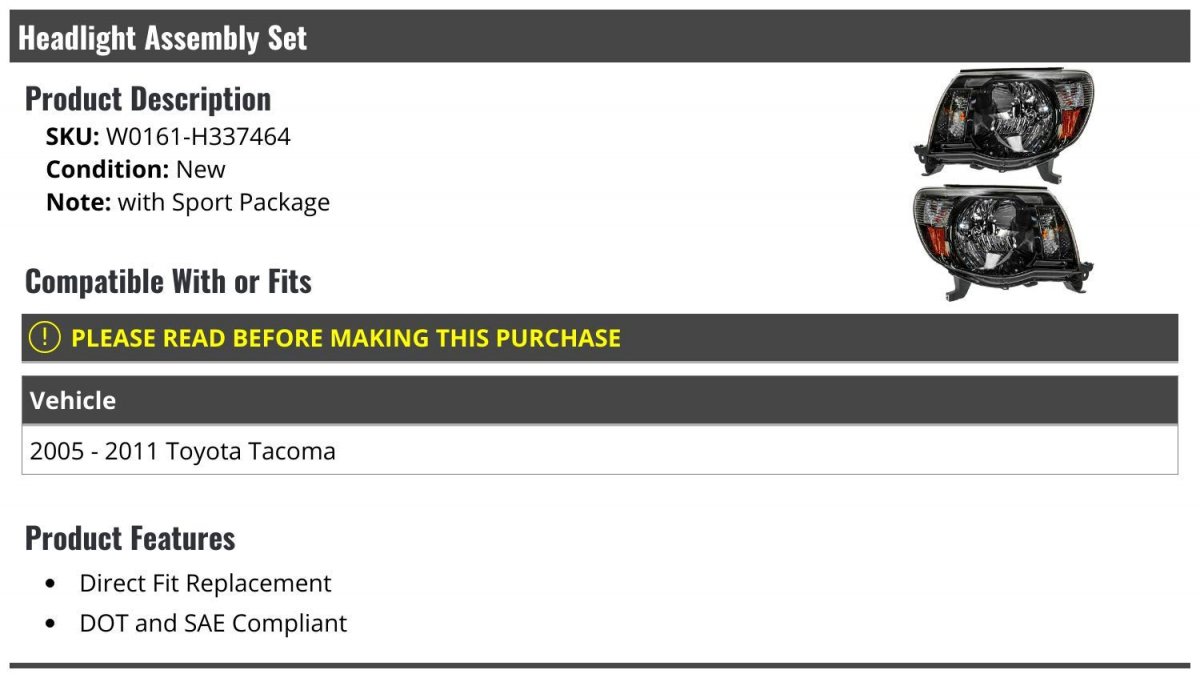Click the 'New' condition value
Screen dimensions: 1200x678
point(201,169)
